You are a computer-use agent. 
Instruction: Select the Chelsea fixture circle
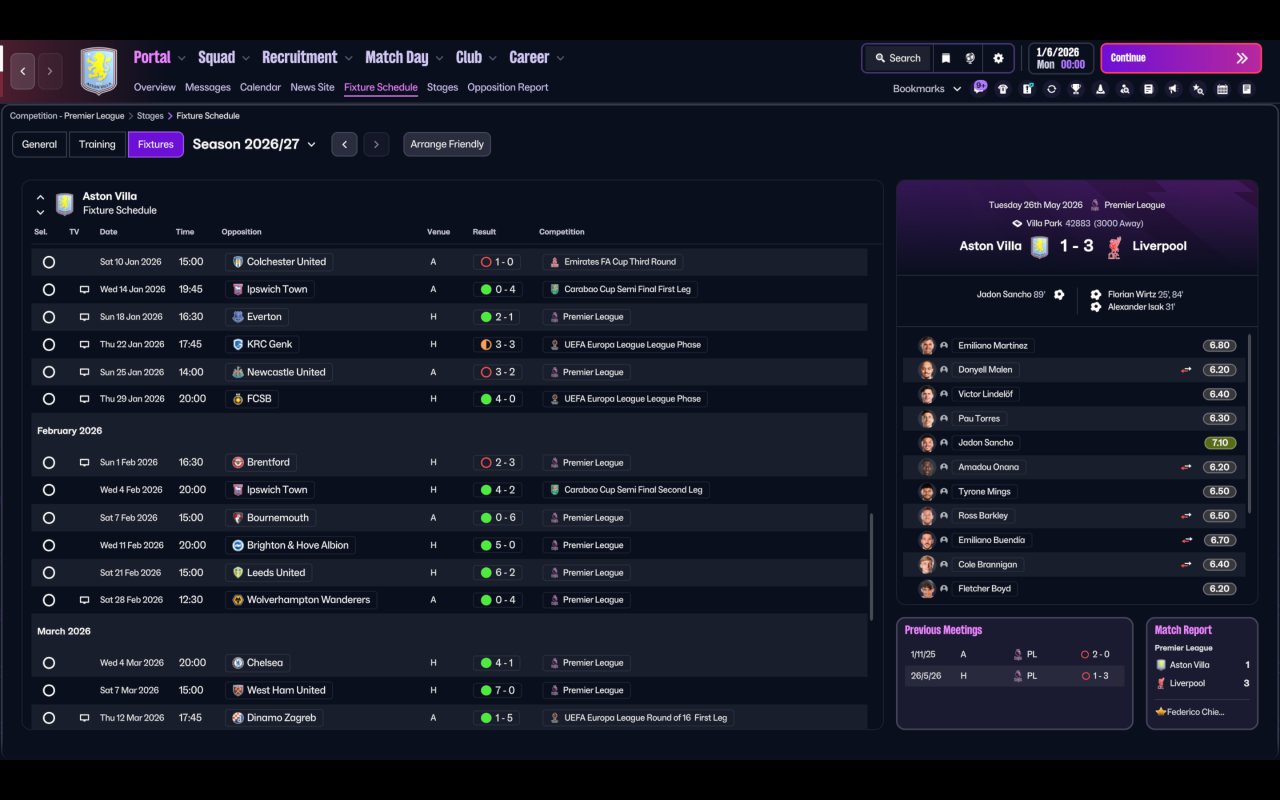(49, 663)
